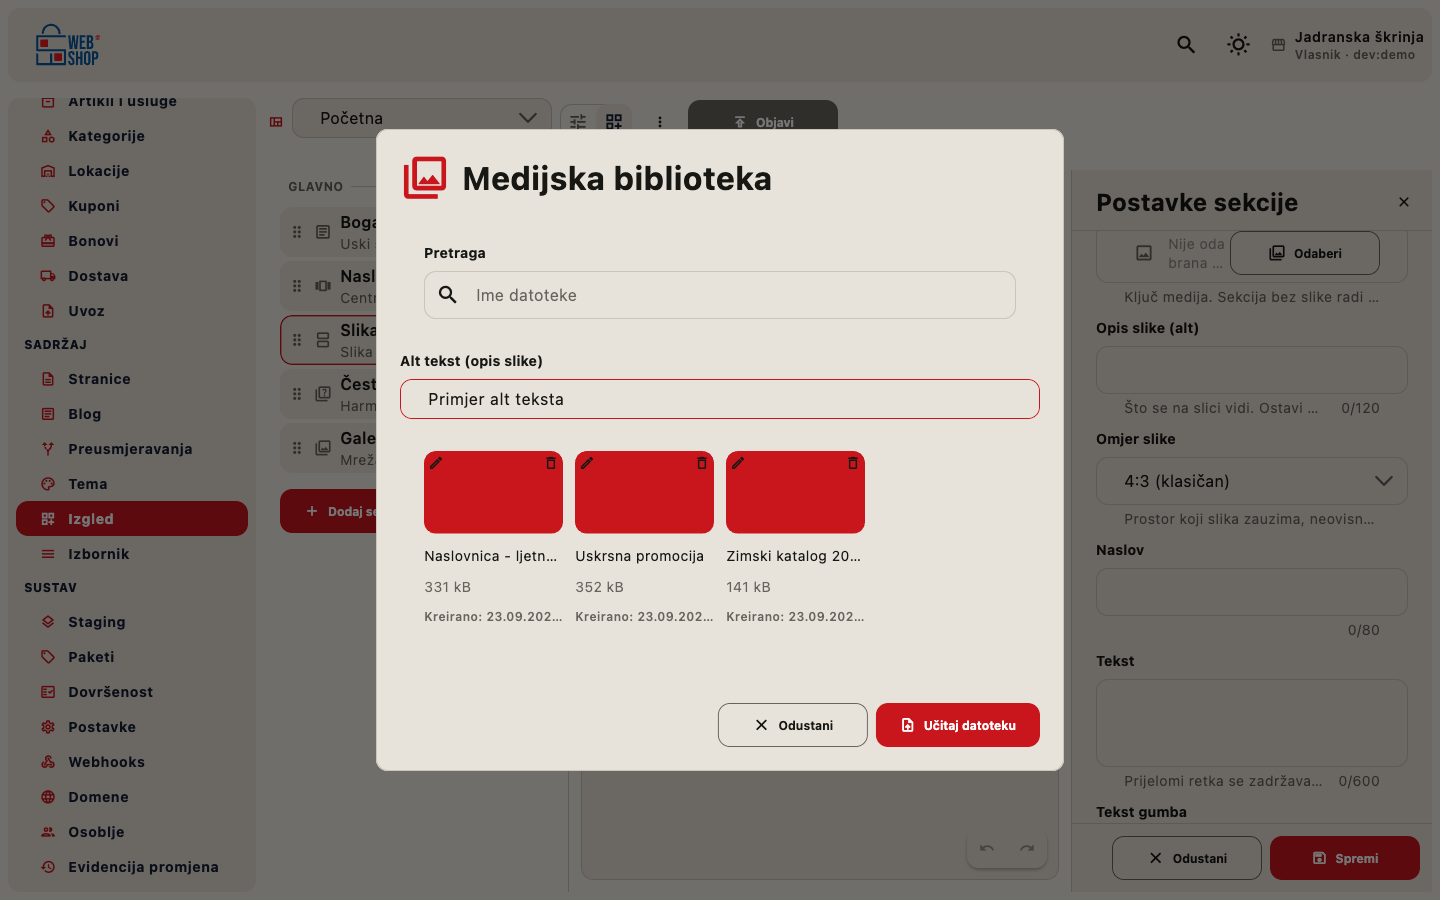The height and width of the screenshot is (900, 1440).
Task: Expand the Omjer slike 4:3 dropdown
Action: click(1252, 481)
